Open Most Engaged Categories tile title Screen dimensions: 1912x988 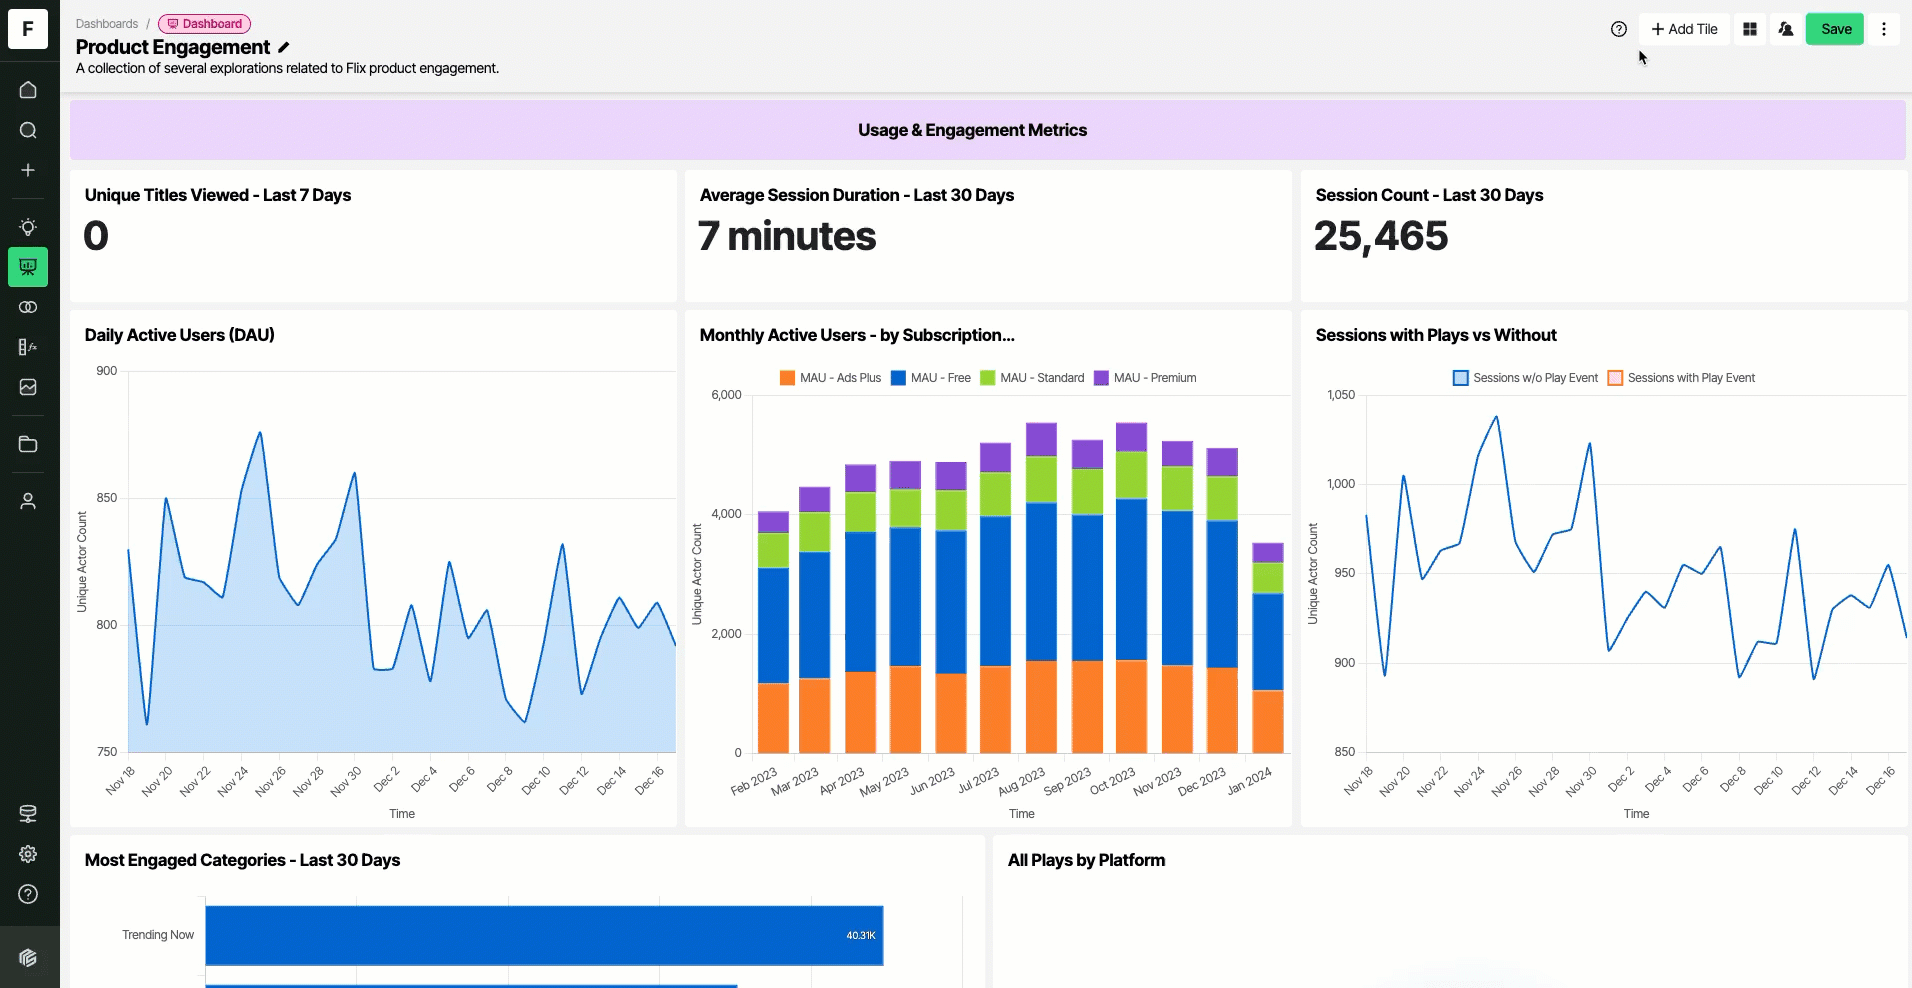point(243,860)
